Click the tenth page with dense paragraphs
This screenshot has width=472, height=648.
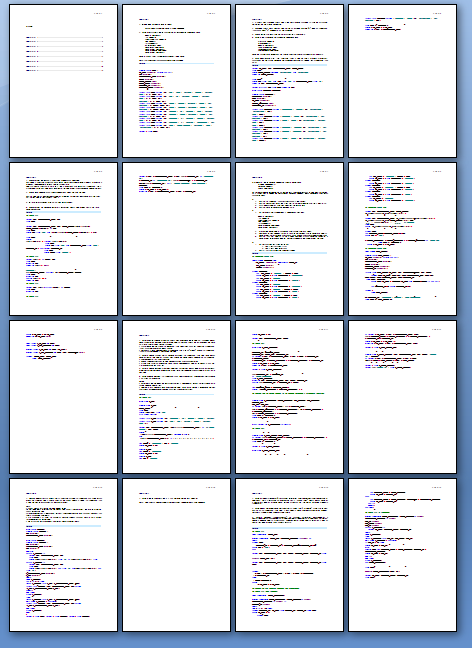pos(176,397)
